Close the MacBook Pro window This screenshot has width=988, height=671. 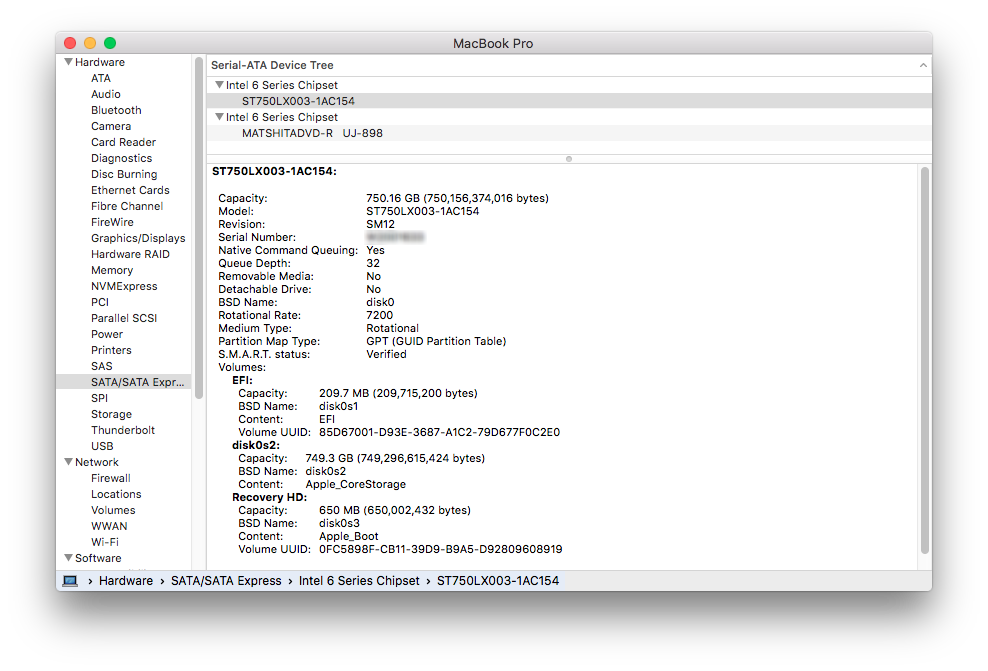pyautogui.click(x=70, y=43)
